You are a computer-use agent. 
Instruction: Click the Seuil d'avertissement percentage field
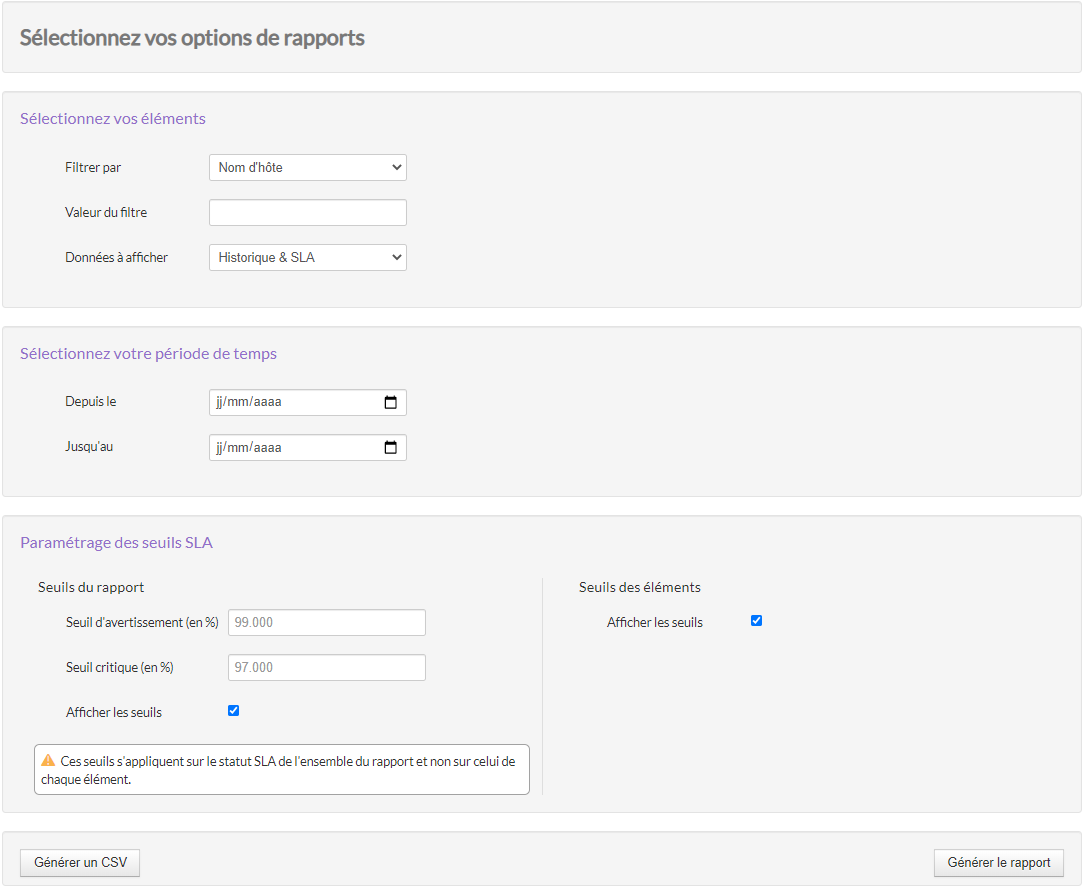click(x=326, y=623)
